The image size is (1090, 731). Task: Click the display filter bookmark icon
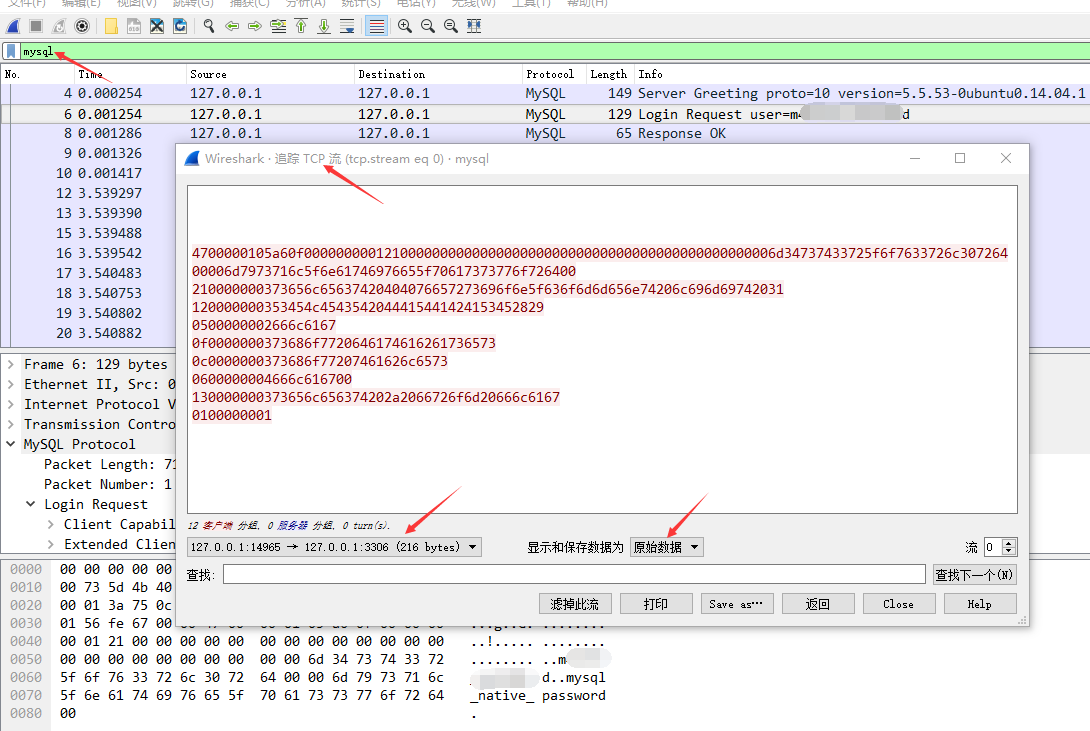pyautogui.click(x=11, y=51)
